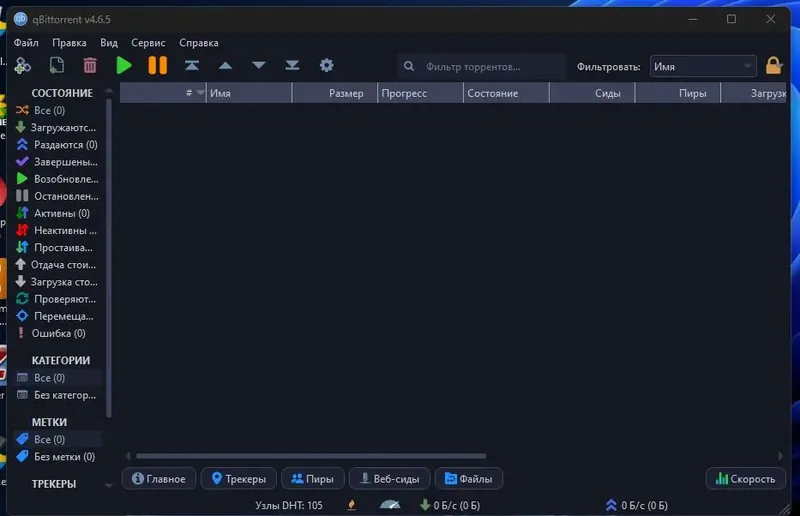Click the connection status flame icon
The width and height of the screenshot is (800, 516).
coord(352,505)
